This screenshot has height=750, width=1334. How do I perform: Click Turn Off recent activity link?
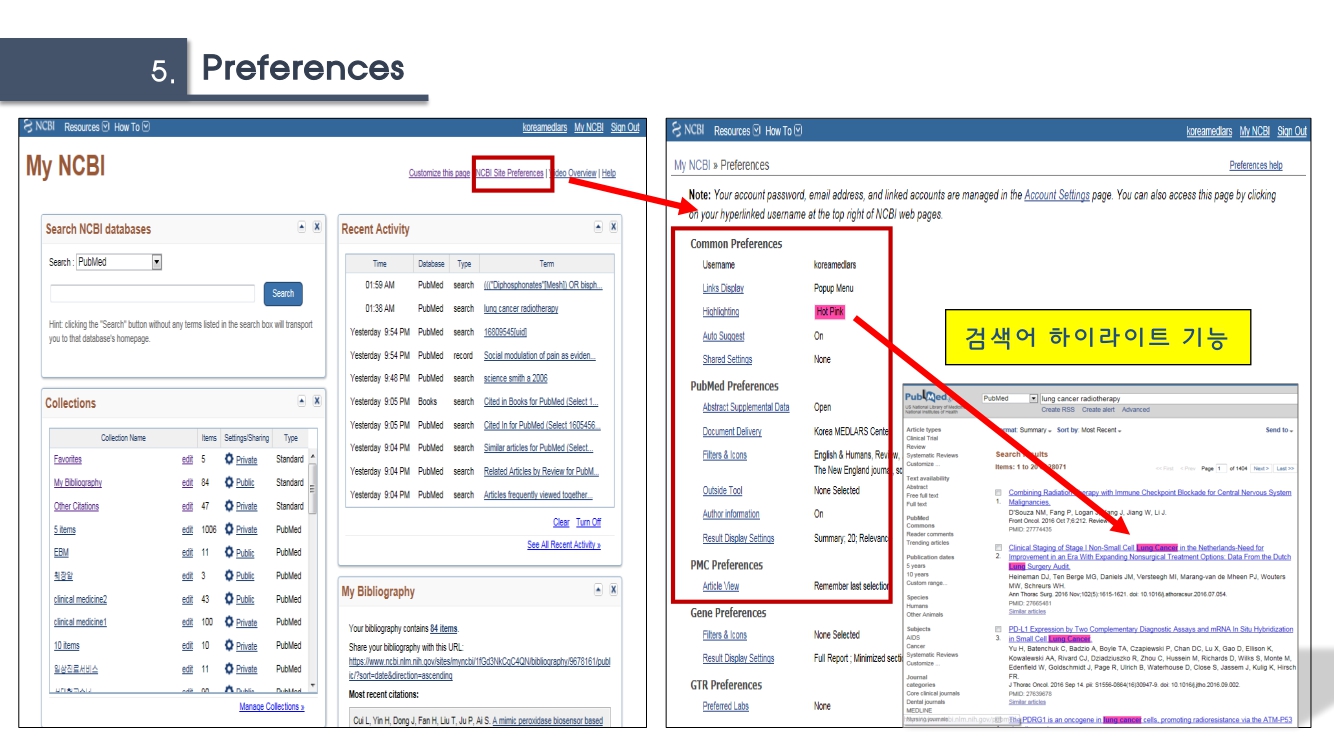(x=588, y=522)
